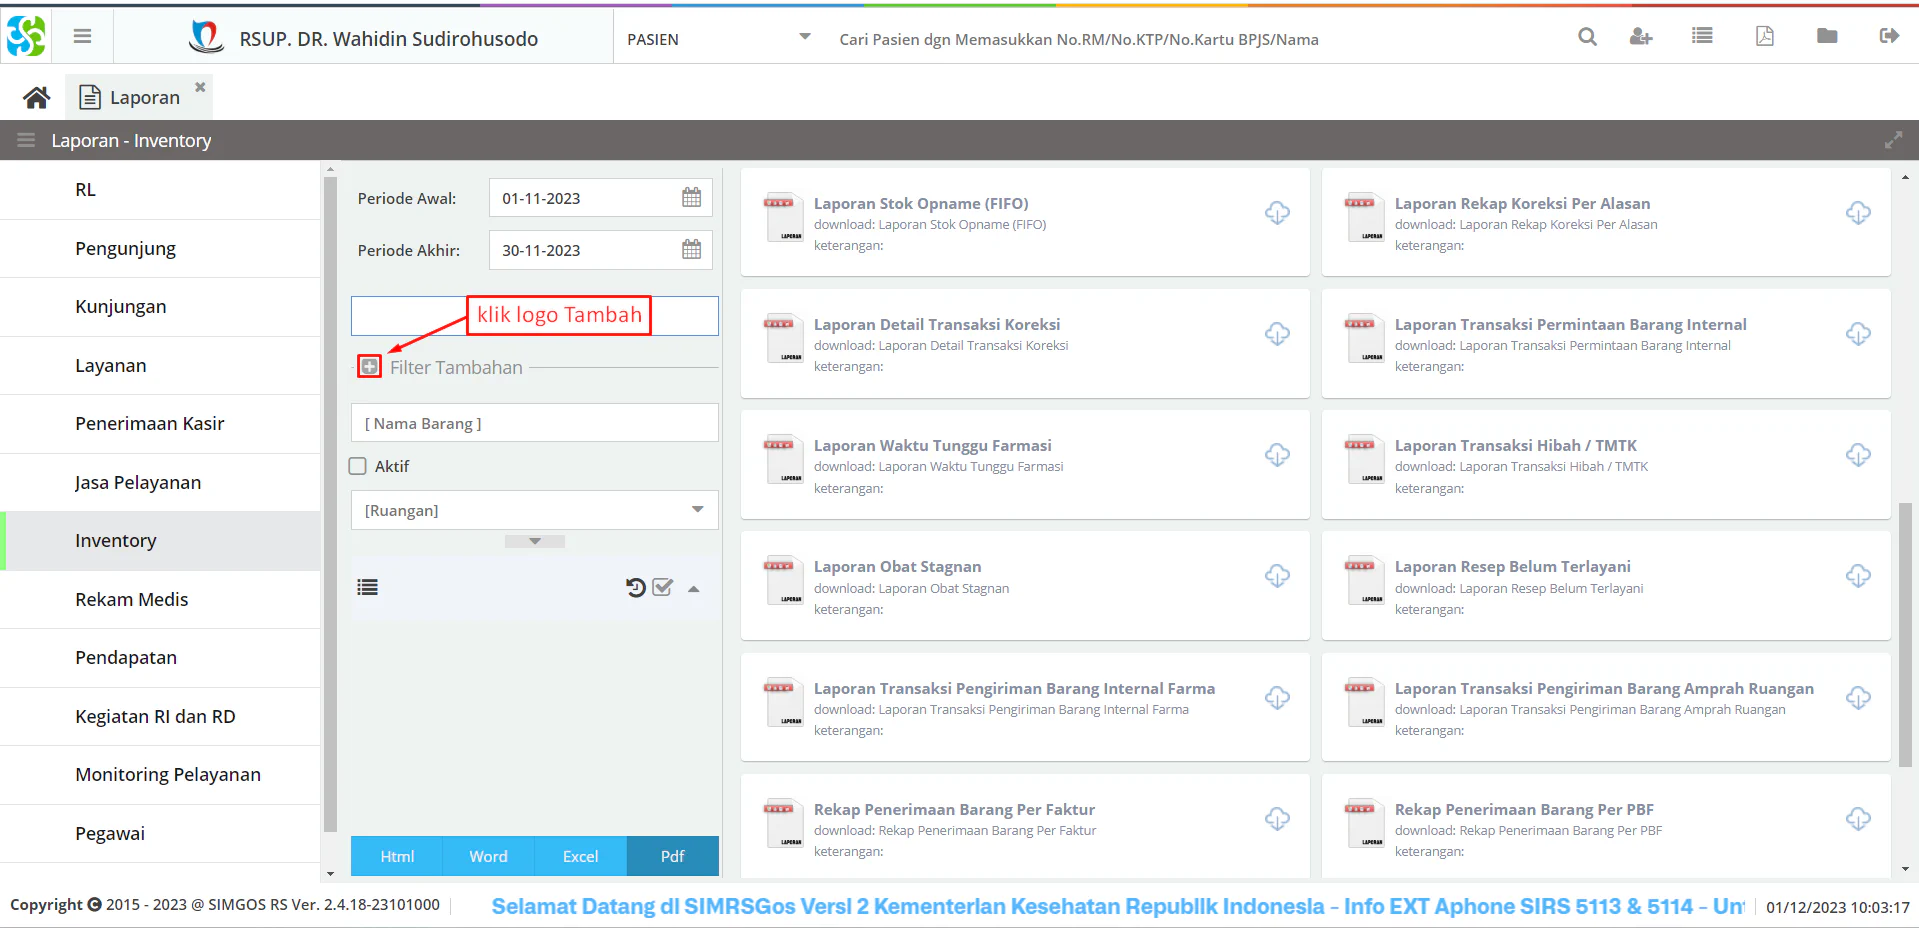Download Rekap Penerimaan Barang Per Faktur cloud icon
The width and height of the screenshot is (1919, 928).
pyautogui.click(x=1277, y=818)
